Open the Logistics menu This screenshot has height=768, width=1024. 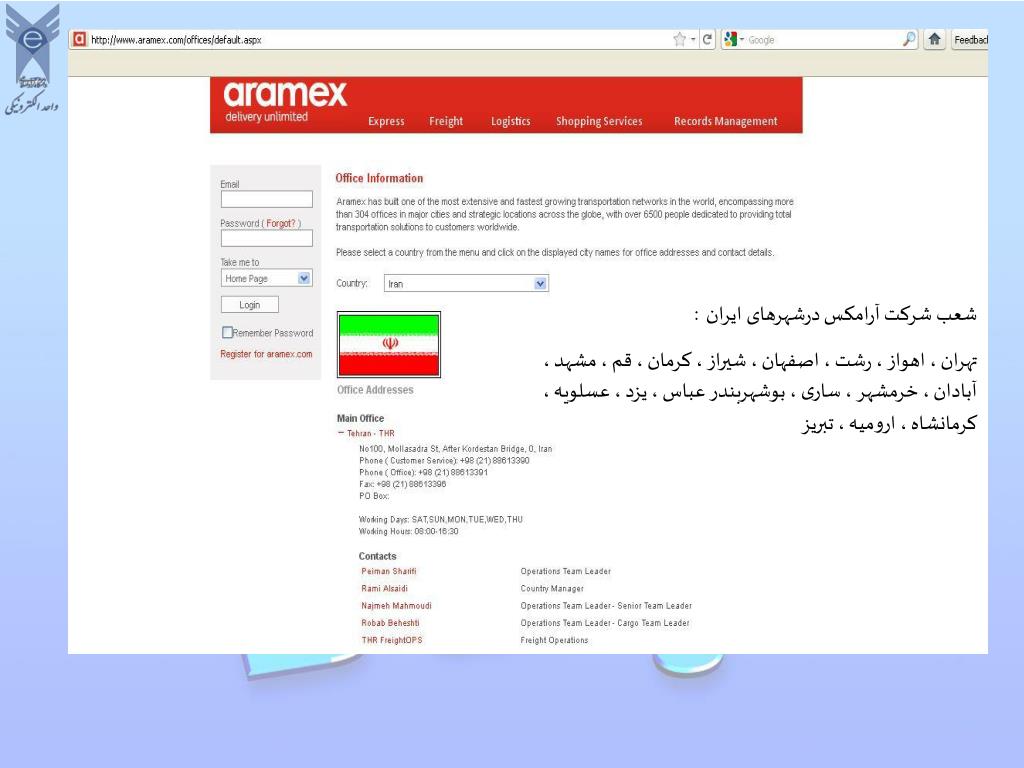tap(511, 121)
